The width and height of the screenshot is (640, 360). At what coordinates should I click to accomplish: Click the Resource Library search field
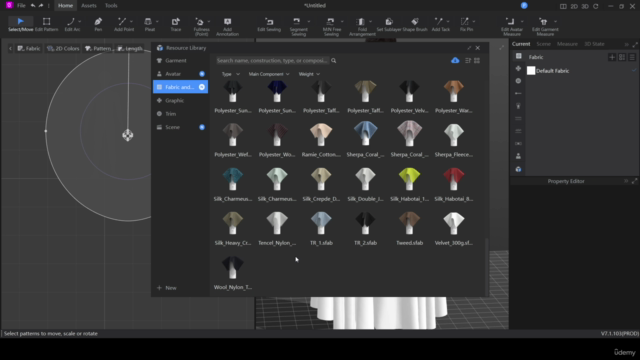click(272, 60)
